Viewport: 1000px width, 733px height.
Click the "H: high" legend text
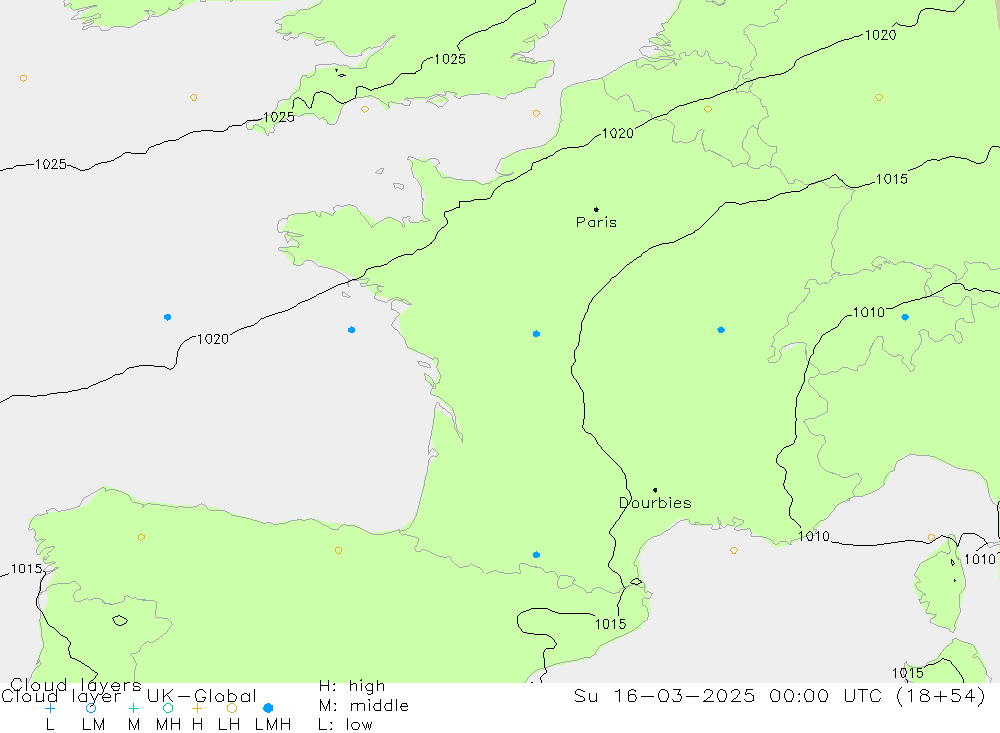point(352,686)
